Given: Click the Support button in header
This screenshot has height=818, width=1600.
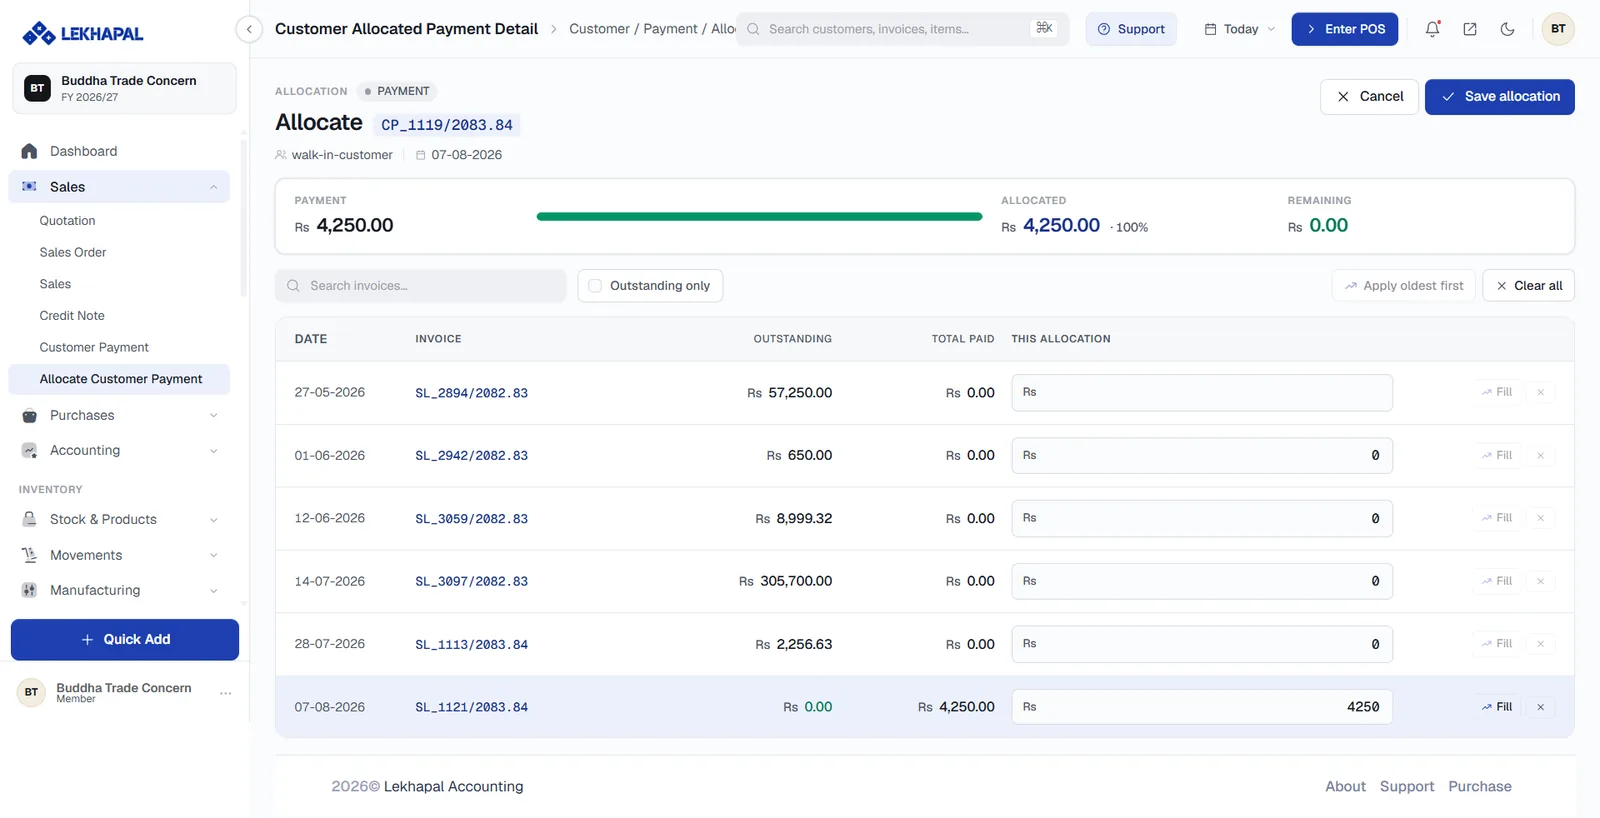Looking at the screenshot, I should coord(1131,29).
